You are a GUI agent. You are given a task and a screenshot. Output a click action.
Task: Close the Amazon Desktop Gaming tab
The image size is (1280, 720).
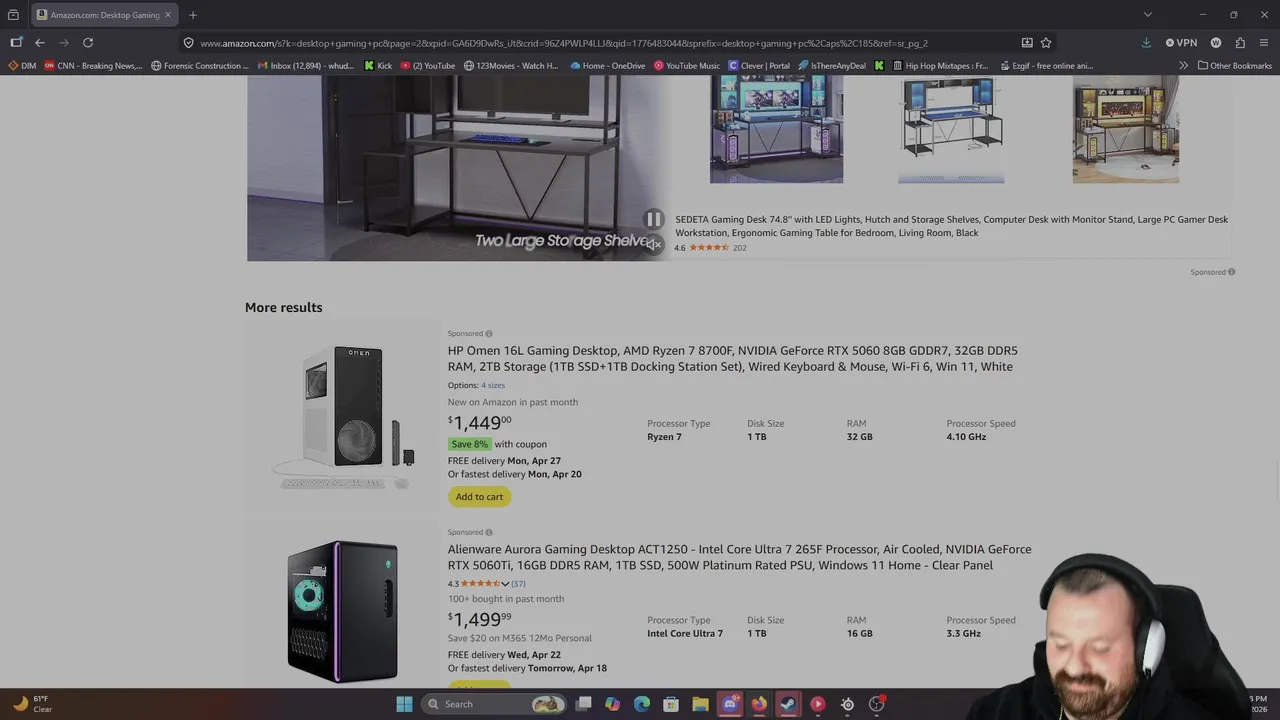coord(168,15)
